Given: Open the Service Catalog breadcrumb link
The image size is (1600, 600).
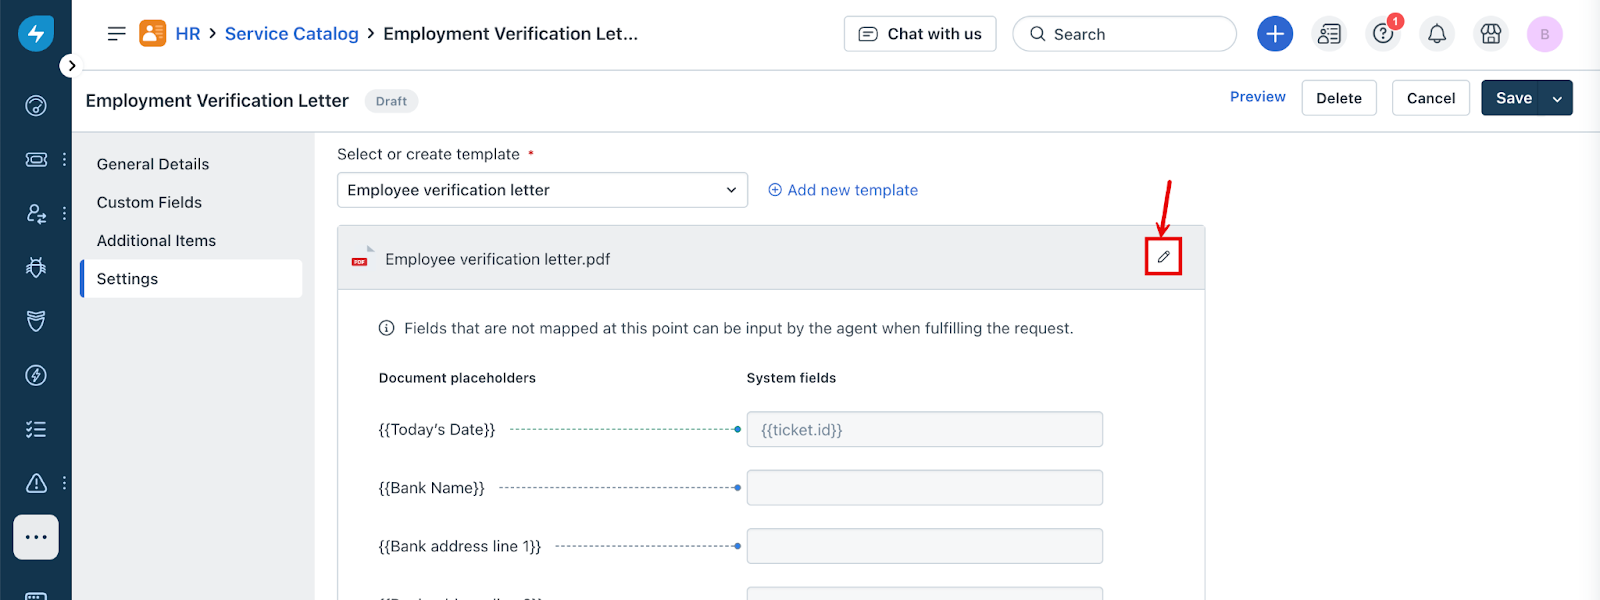Looking at the screenshot, I should [291, 34].
